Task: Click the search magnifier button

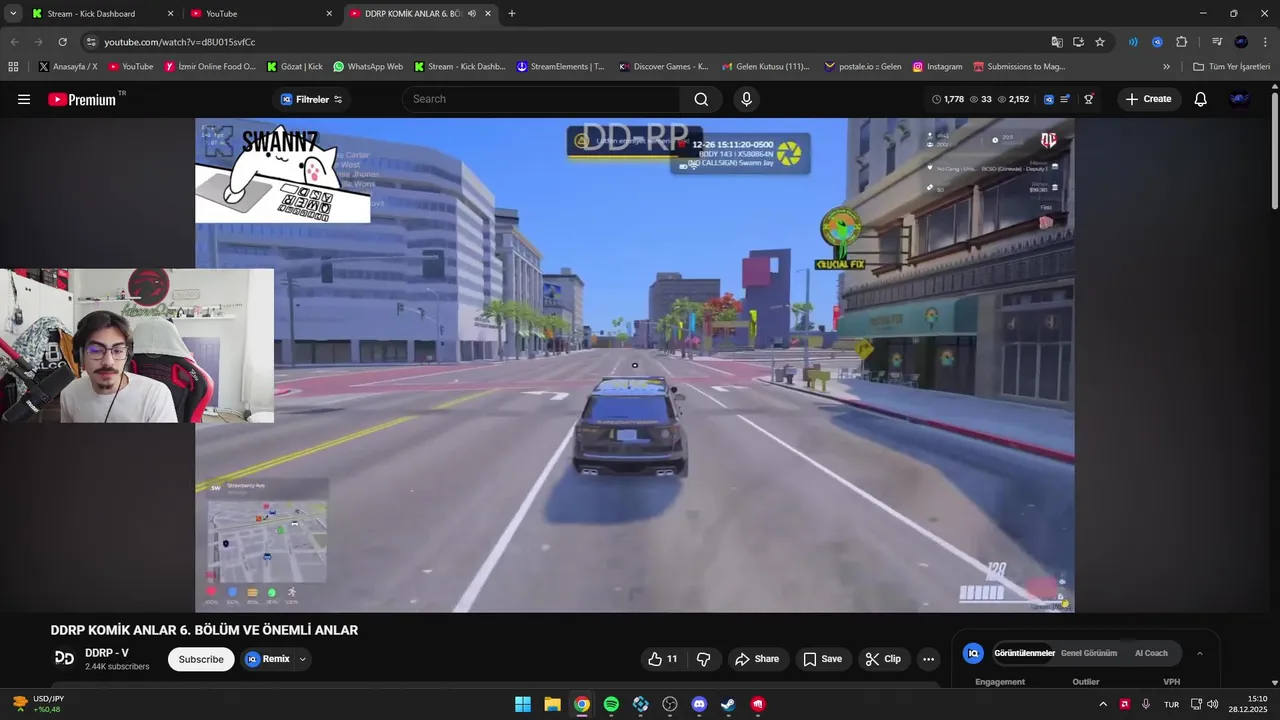Action: (x=701, y=99)
